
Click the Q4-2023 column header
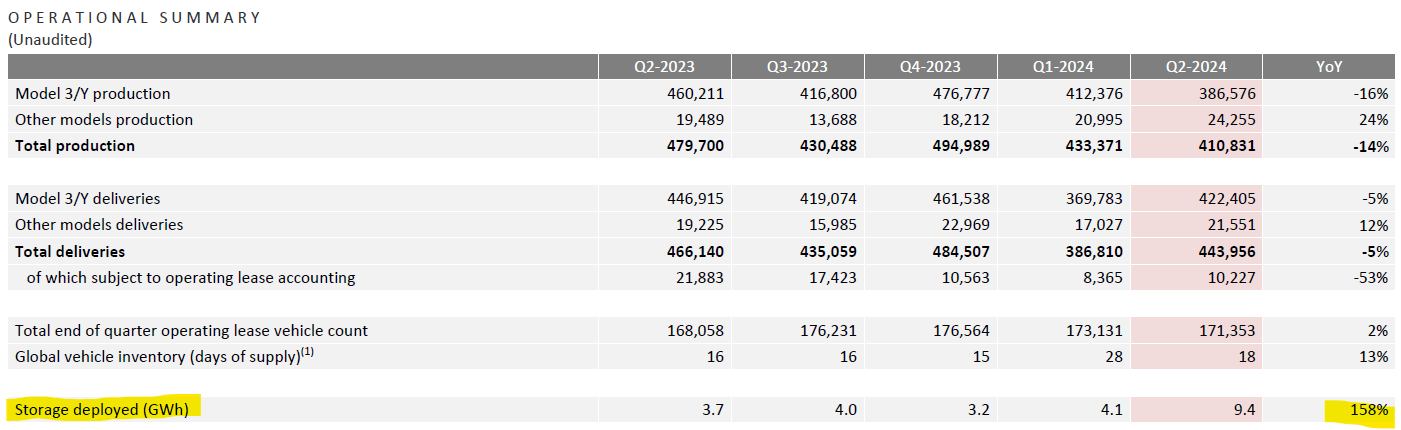pos(930,67)
